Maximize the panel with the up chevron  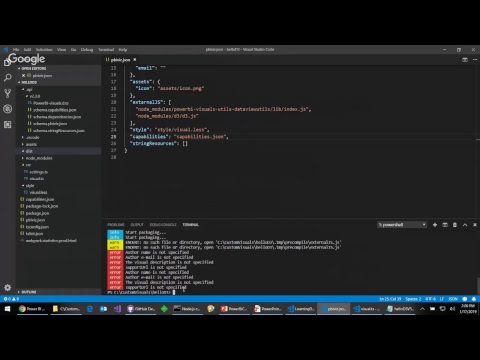465,225
